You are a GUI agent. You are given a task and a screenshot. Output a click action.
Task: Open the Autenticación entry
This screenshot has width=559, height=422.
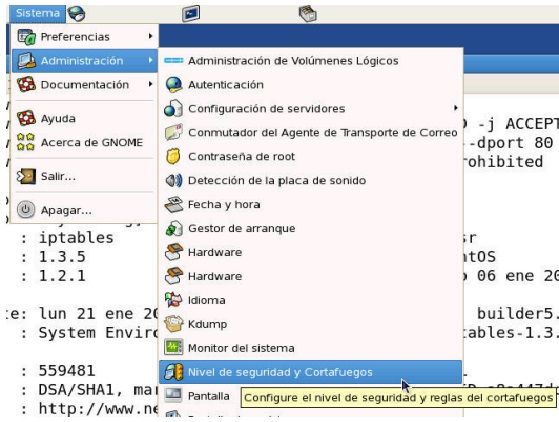tap(310, 84)
